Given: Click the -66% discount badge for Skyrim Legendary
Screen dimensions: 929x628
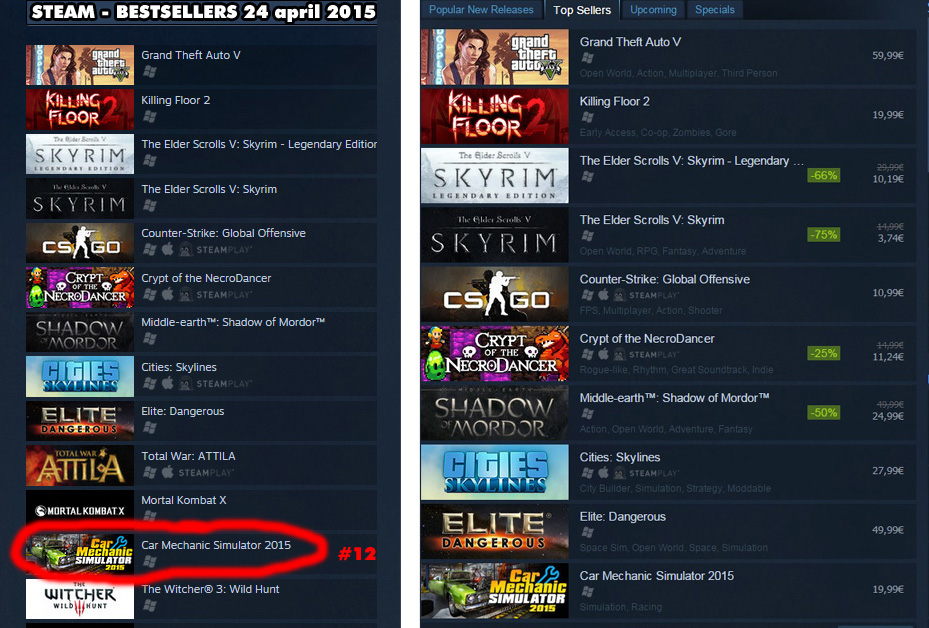Looking at the screenshot, I should coord(824,175).
